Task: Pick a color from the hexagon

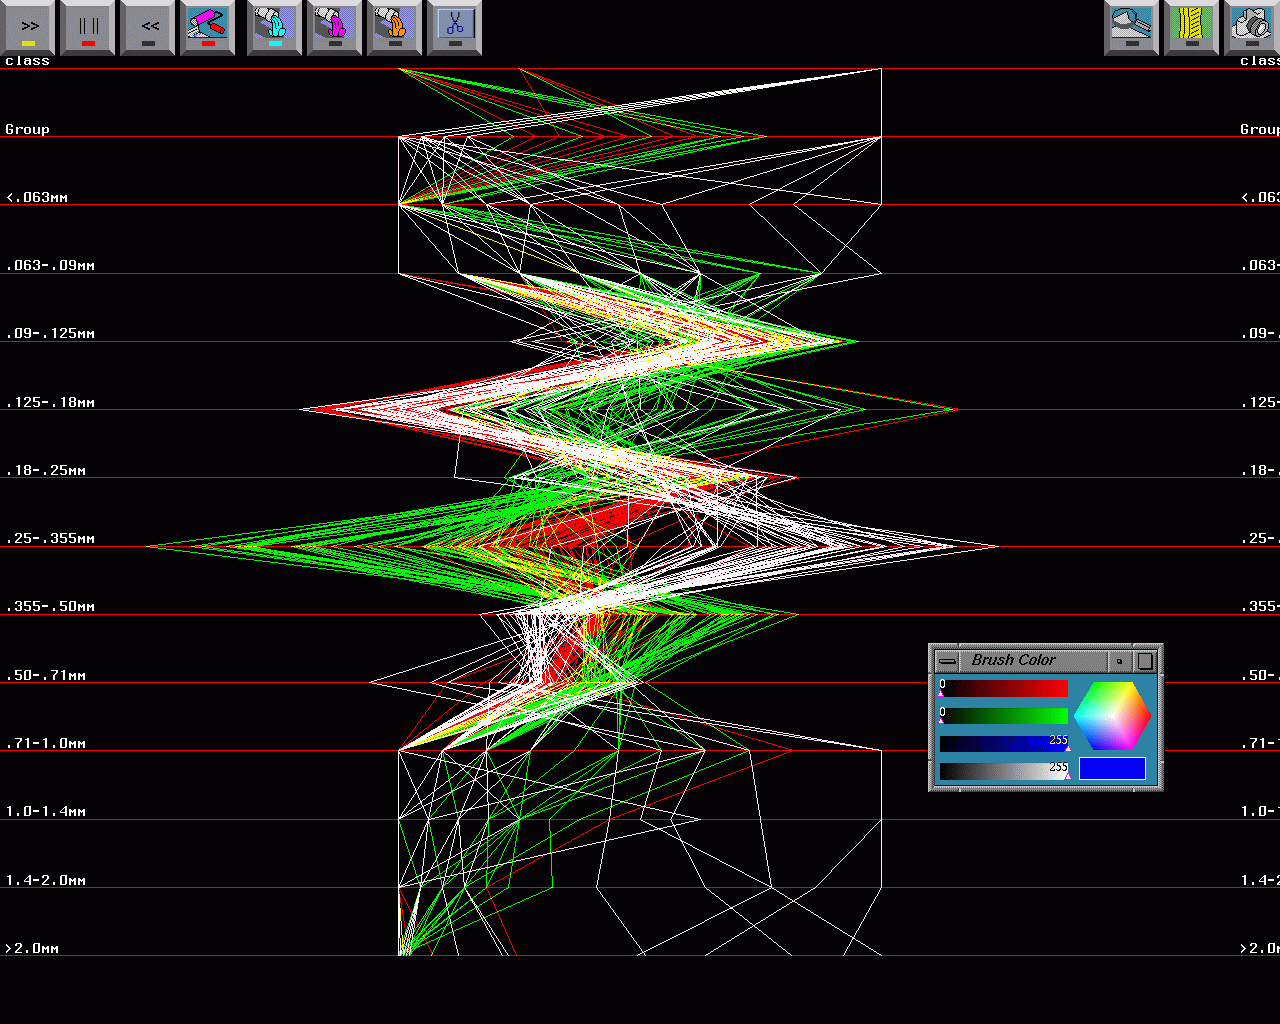Action: tap(1112, 715)
